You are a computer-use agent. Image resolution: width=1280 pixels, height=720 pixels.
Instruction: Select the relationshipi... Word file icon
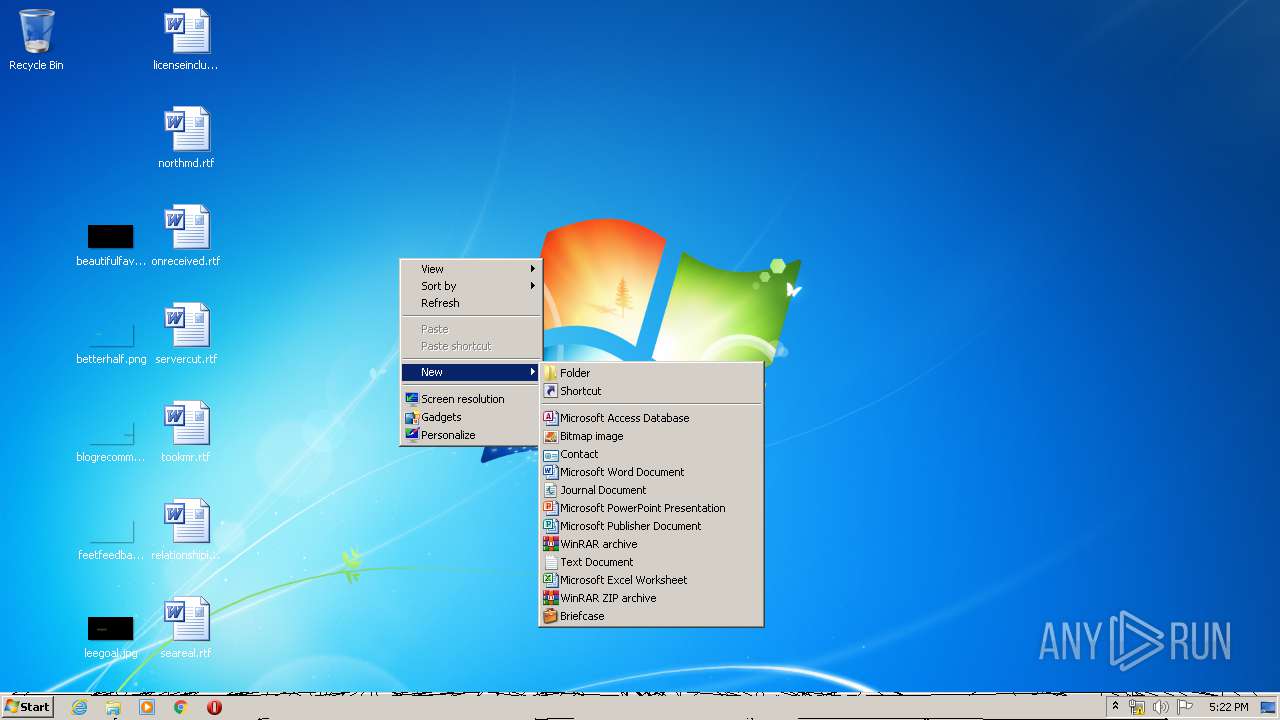(186, 530)
